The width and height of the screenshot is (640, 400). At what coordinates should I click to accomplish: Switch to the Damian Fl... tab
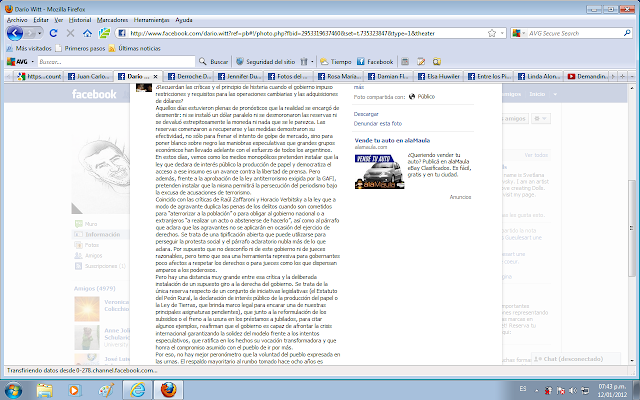click(x=389, y=76)
